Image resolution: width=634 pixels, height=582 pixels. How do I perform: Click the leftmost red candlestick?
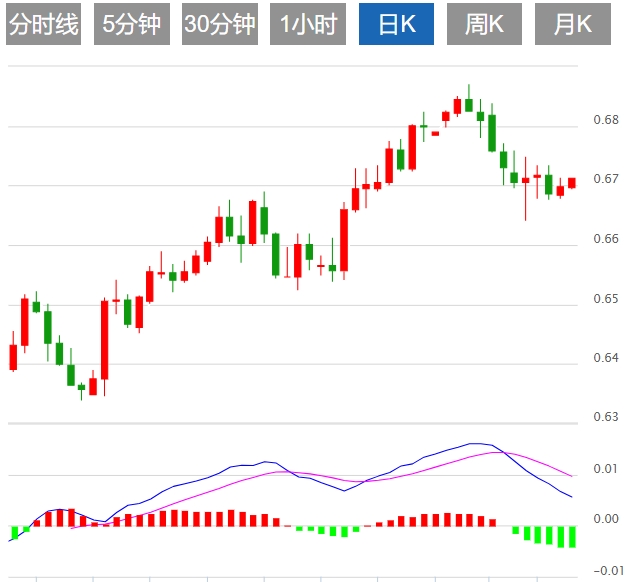[13, 357]
